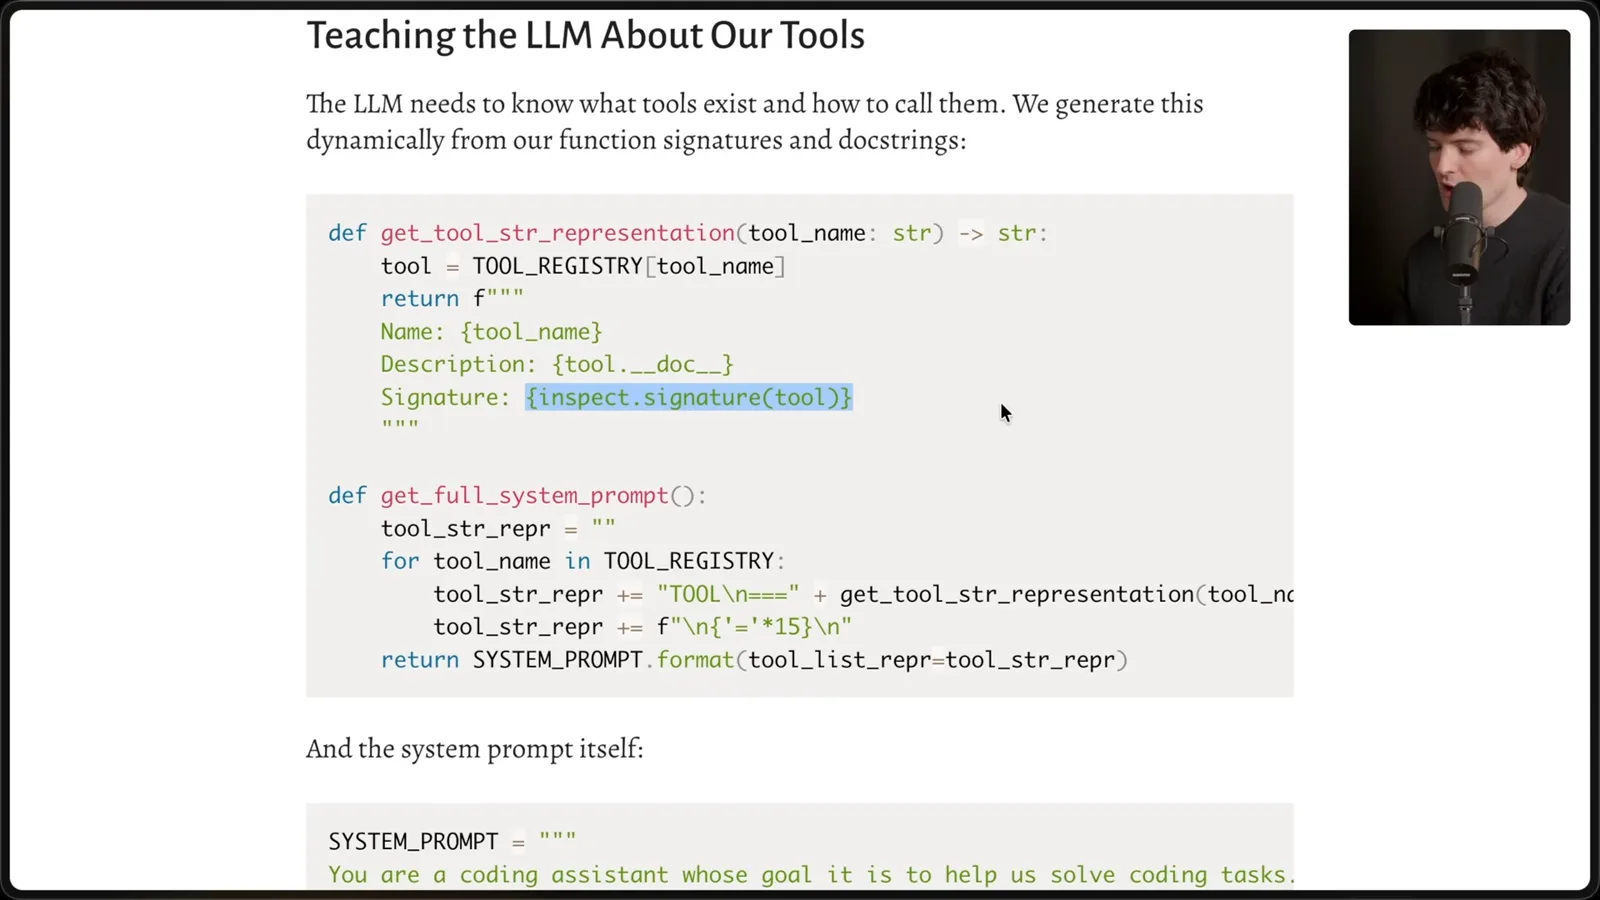Viewport: 1600px width, 900px height.
Task: Click the "Description: {tool.__doc__}" line
Action: (557, 364)
